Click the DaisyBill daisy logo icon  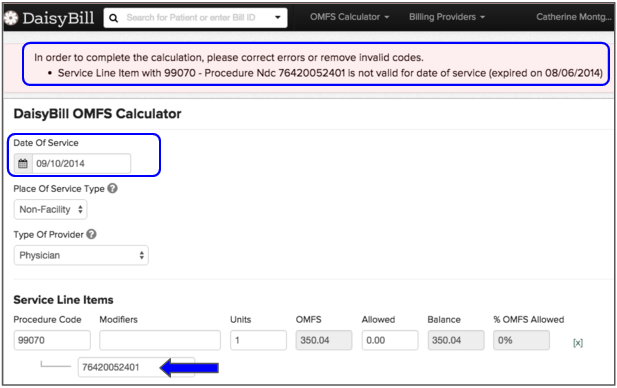(x=11, y=18)
